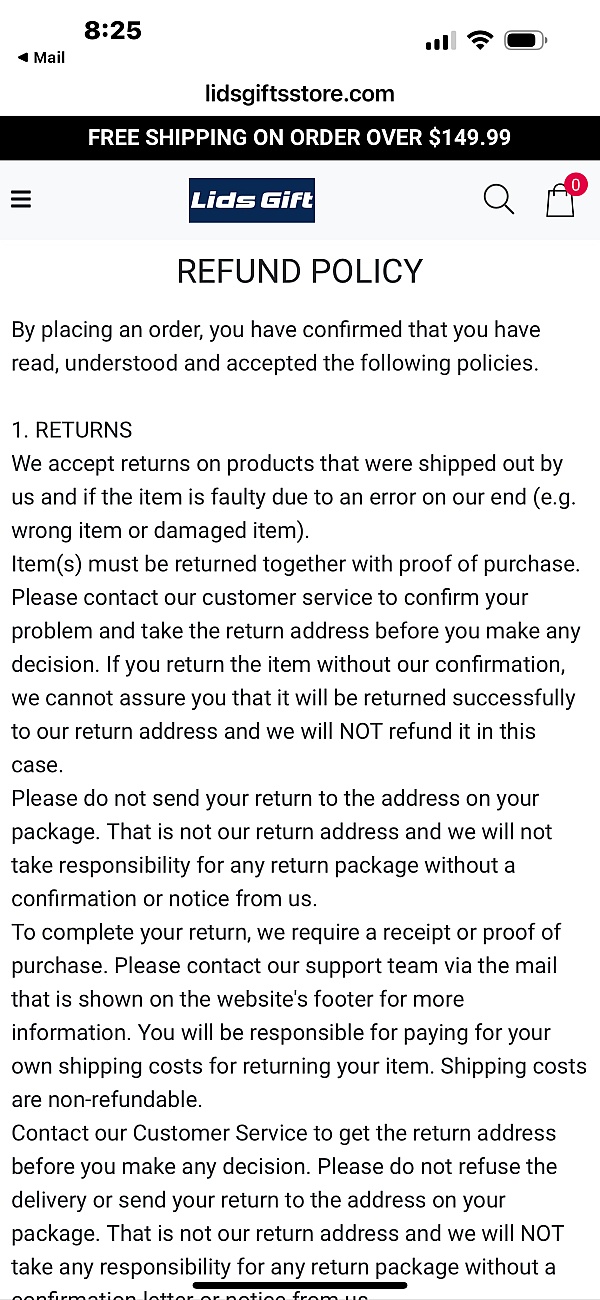Tap the "By placing an order" intro paragraph
Viewport: 600px width, 1300px height.
tap(275, 346)
